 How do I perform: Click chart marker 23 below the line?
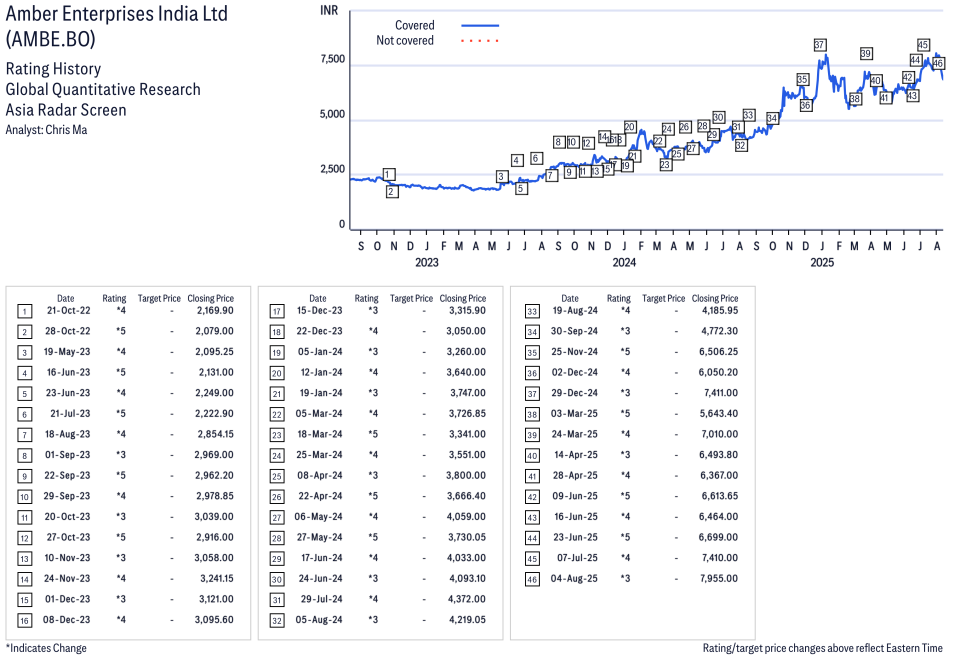point(666,165)
